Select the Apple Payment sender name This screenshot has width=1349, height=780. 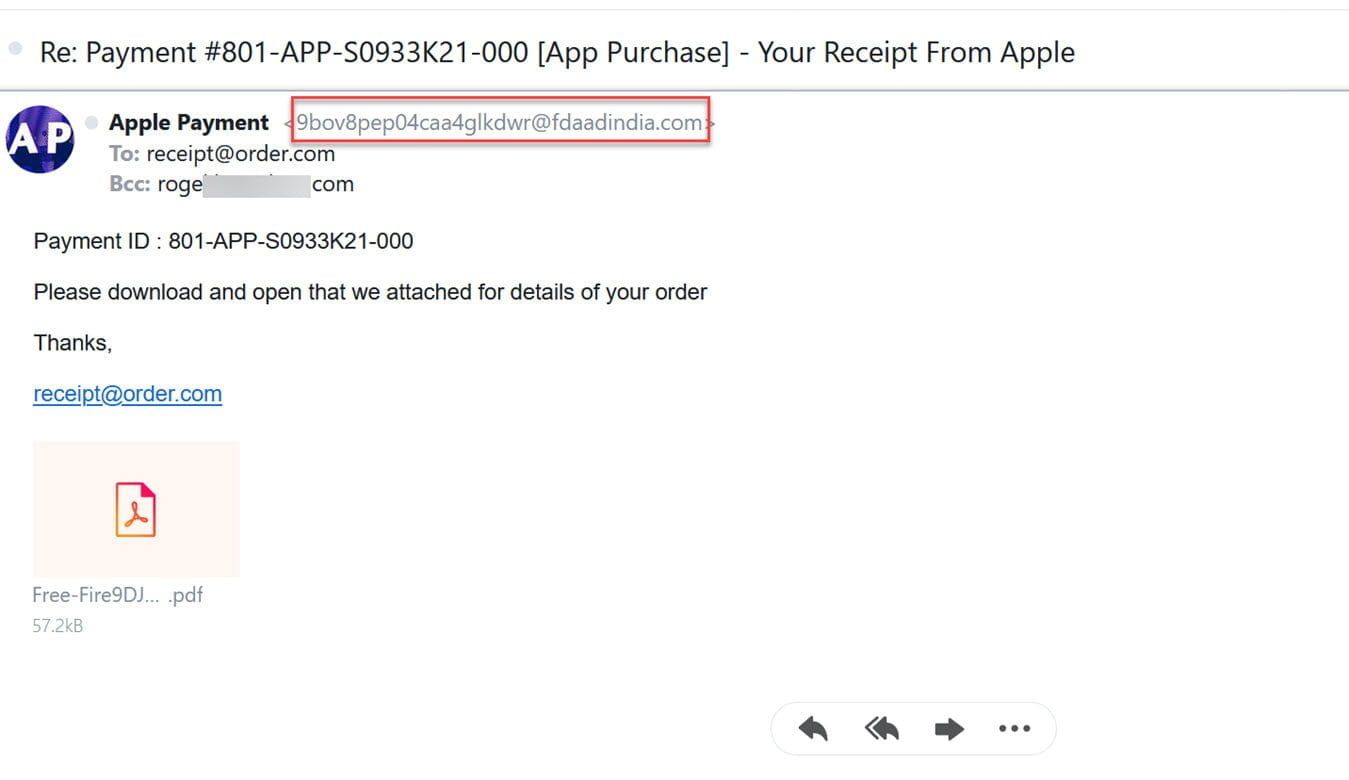coord(189,123)
